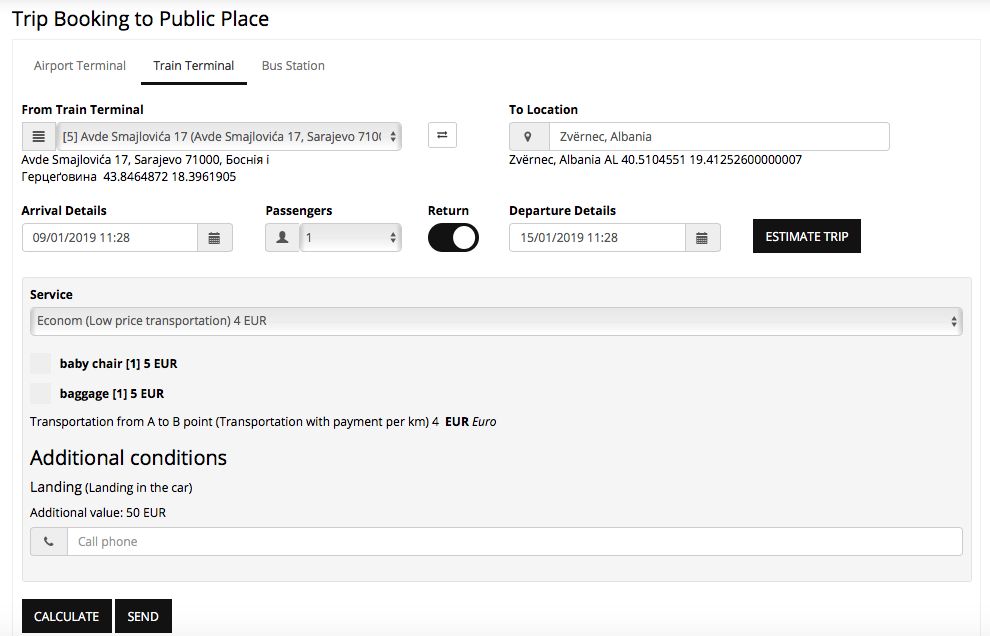Enable the baggage extra checkbox

41,393
